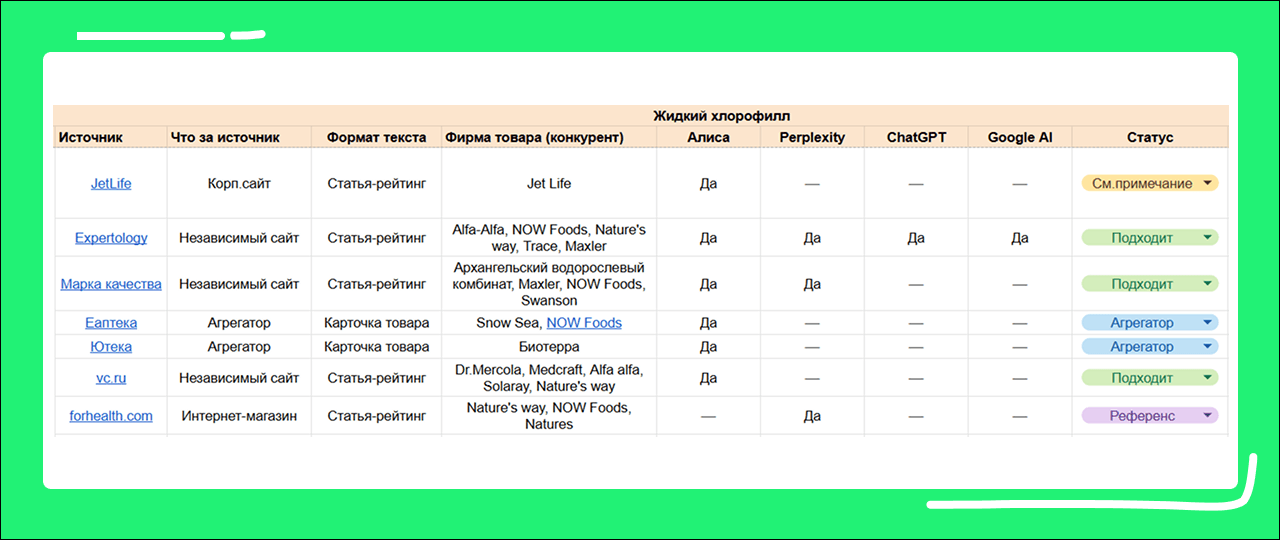Select the ChatGPT column header
The height and width of the screenshot is (540, 1280).
coord(916,138)
